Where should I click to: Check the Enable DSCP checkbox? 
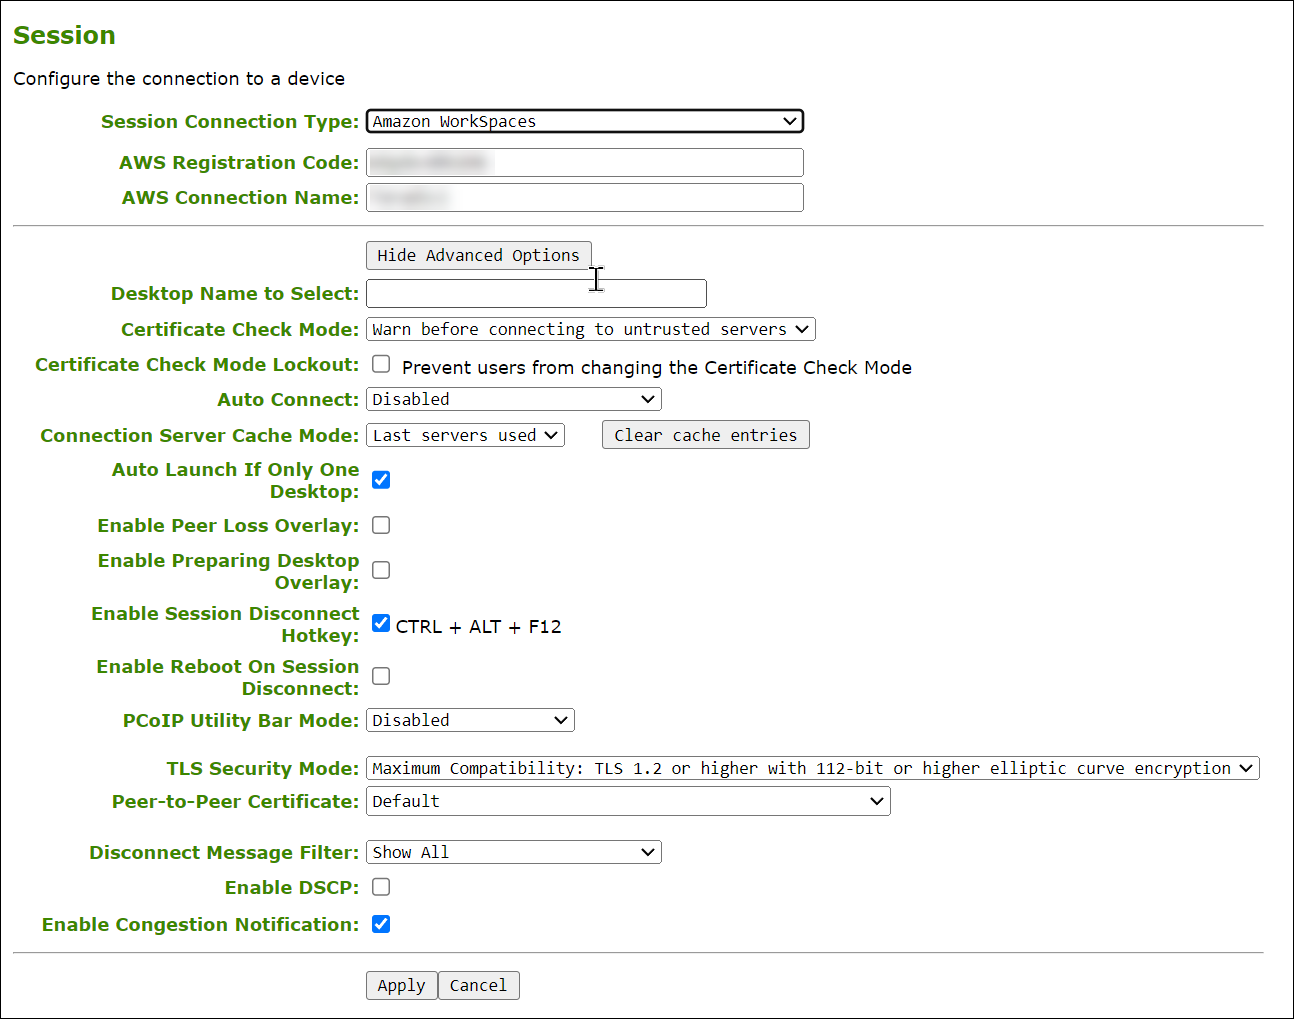381,887
